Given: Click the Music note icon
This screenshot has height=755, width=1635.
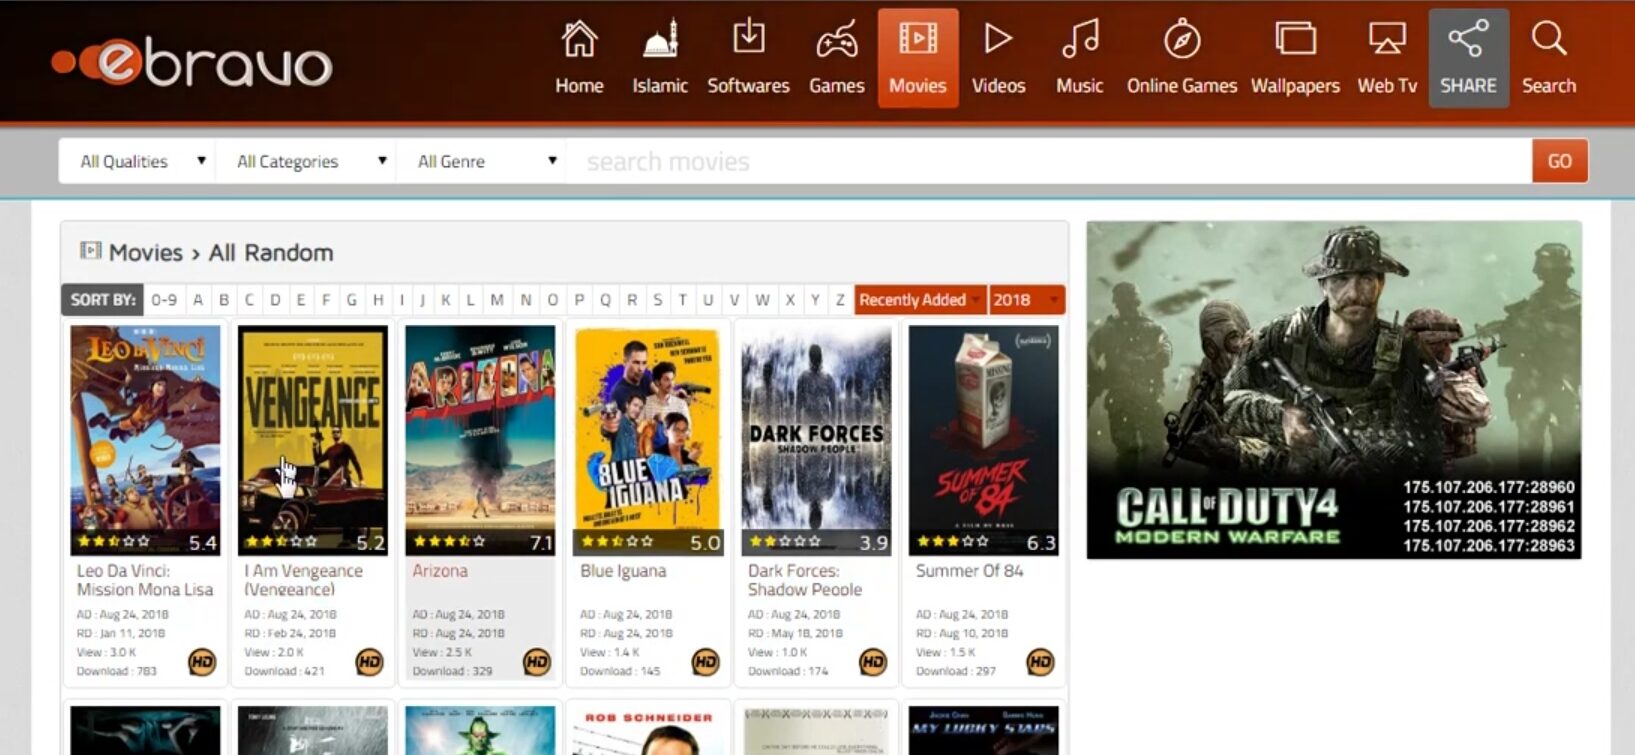Looking at the screenshot, I should click(1080, 39).
